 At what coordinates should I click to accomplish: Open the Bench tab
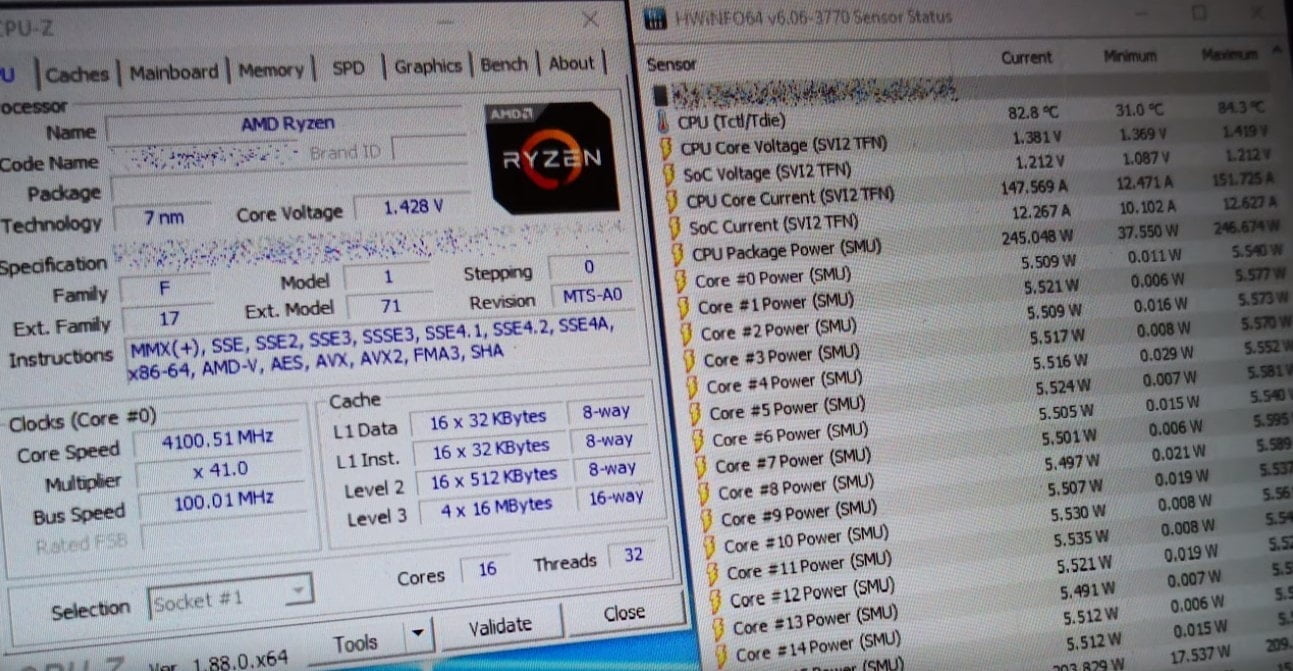[x=504, y=64]
